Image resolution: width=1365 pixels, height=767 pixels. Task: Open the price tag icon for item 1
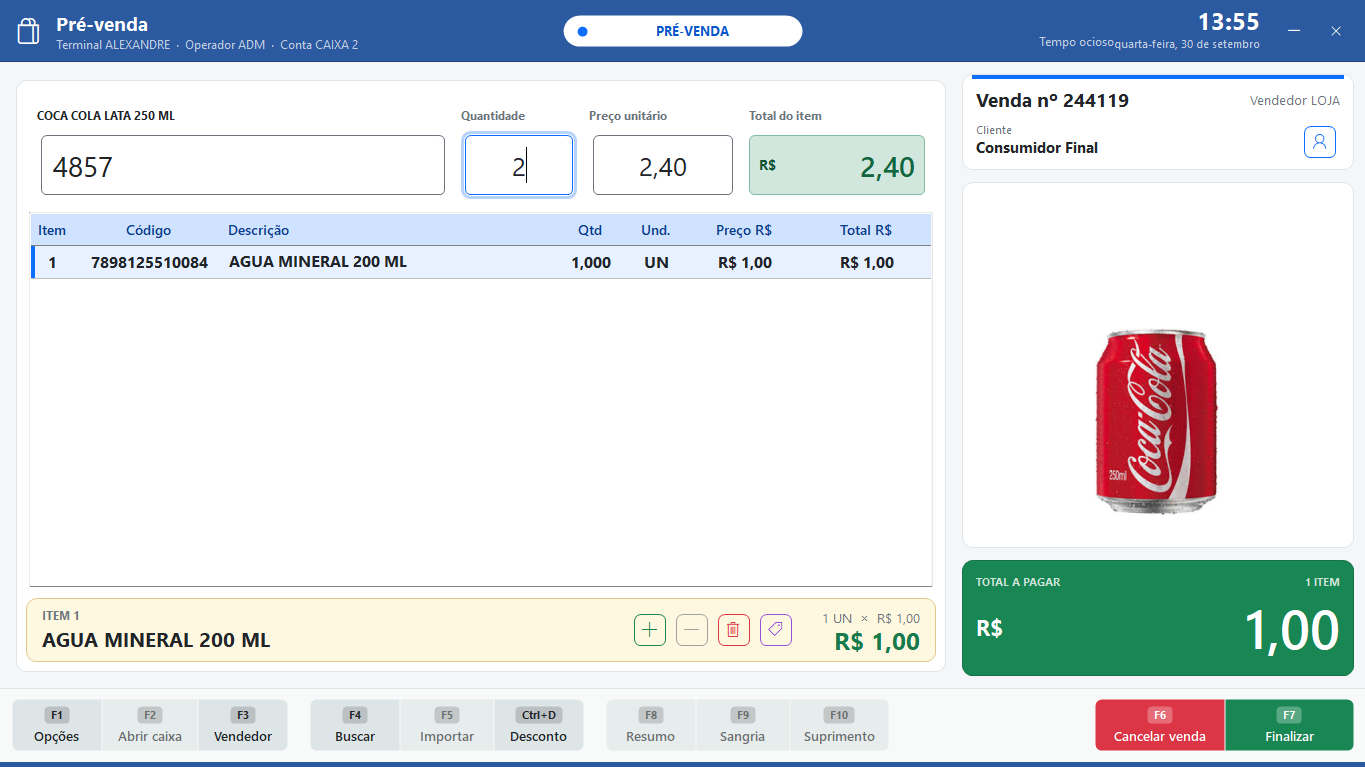pos(776,630)
